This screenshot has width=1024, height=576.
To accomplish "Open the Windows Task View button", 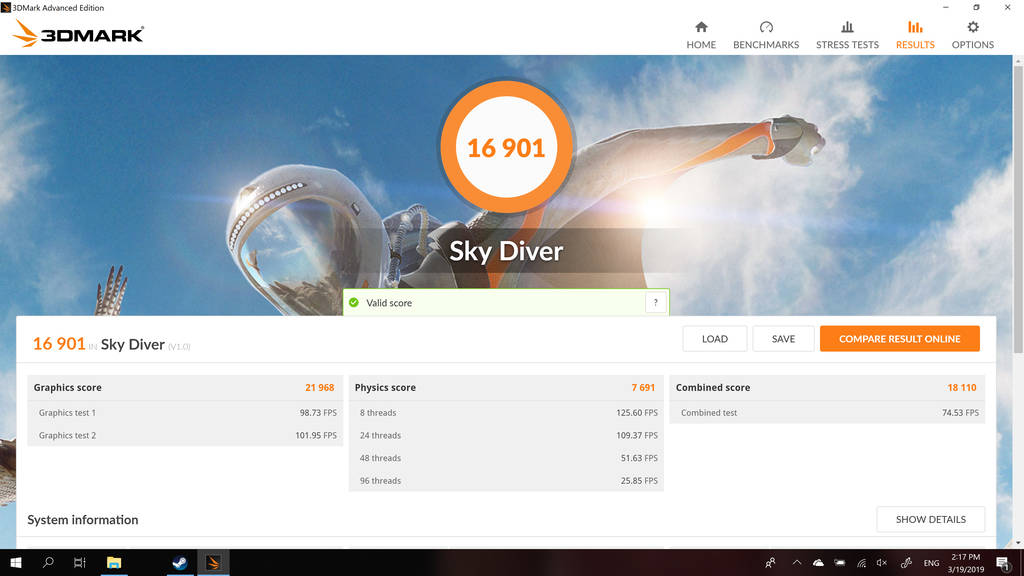I will coord(80,563).
